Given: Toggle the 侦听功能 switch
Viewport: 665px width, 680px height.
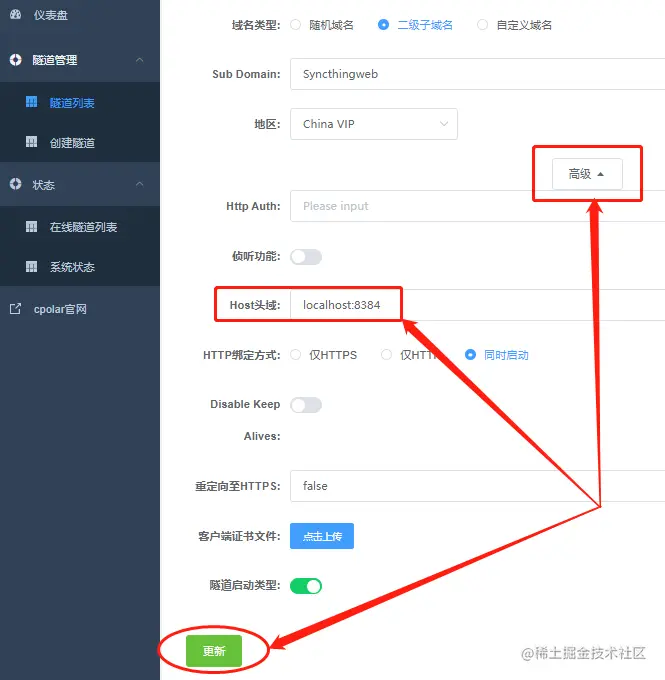Looking at the screenshot, I should click(x=306, y=257).
